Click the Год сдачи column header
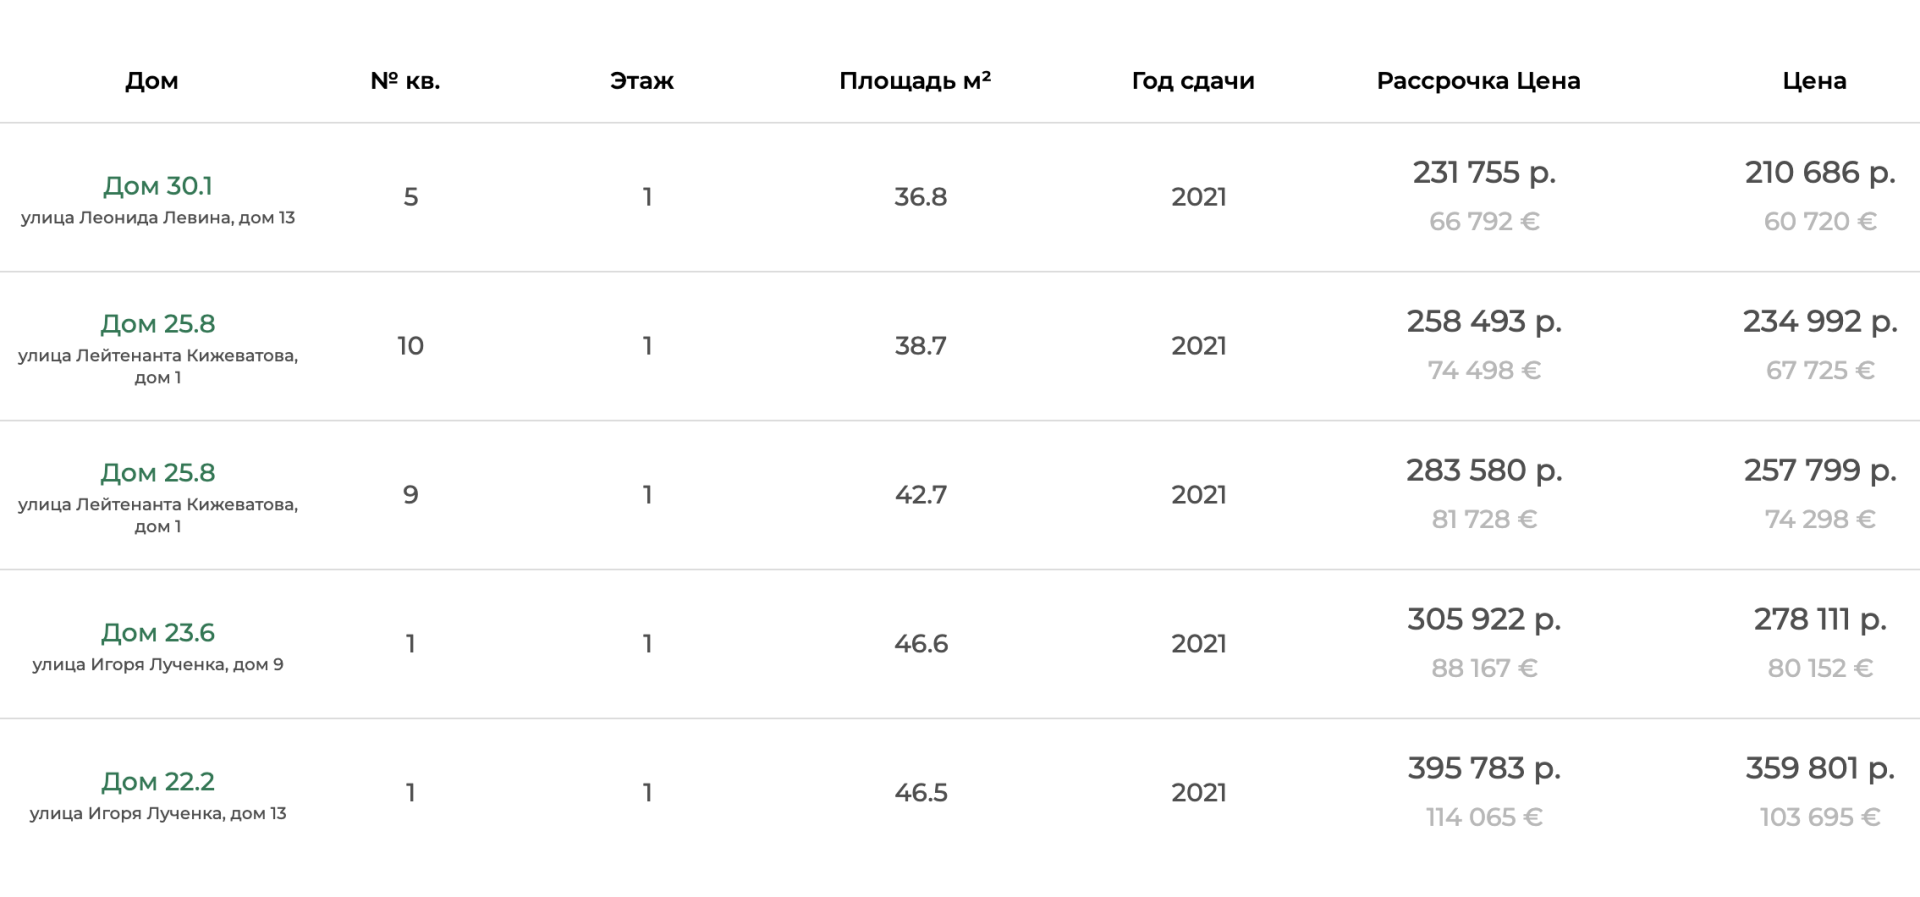Image resolution: width=1920 pixels, height=897 pixels. 1193,81
